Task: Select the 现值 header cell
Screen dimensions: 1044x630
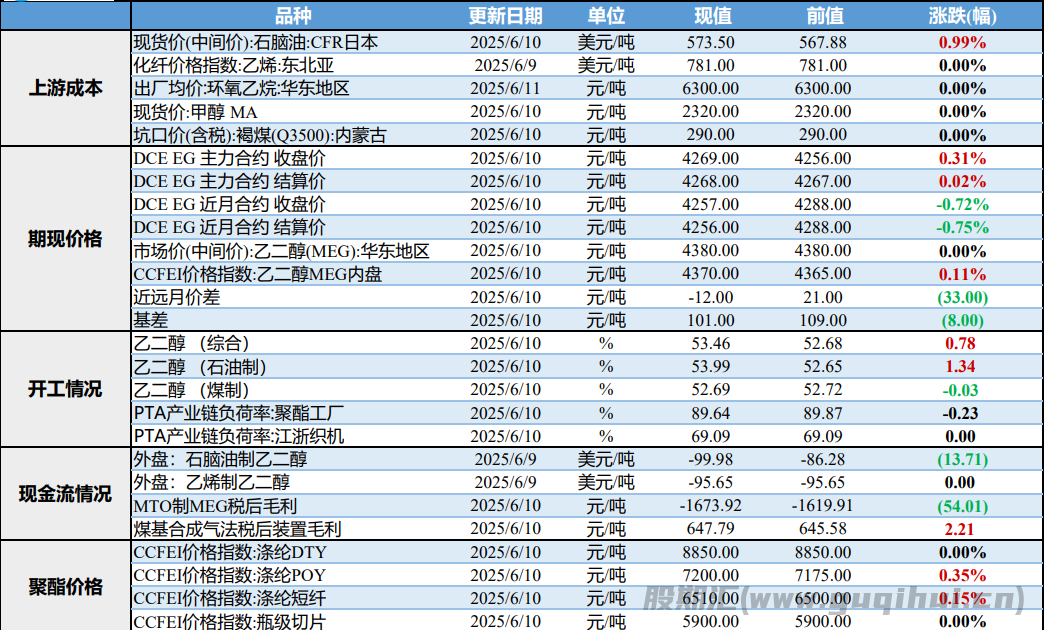Action: click(x=713, y=16)
